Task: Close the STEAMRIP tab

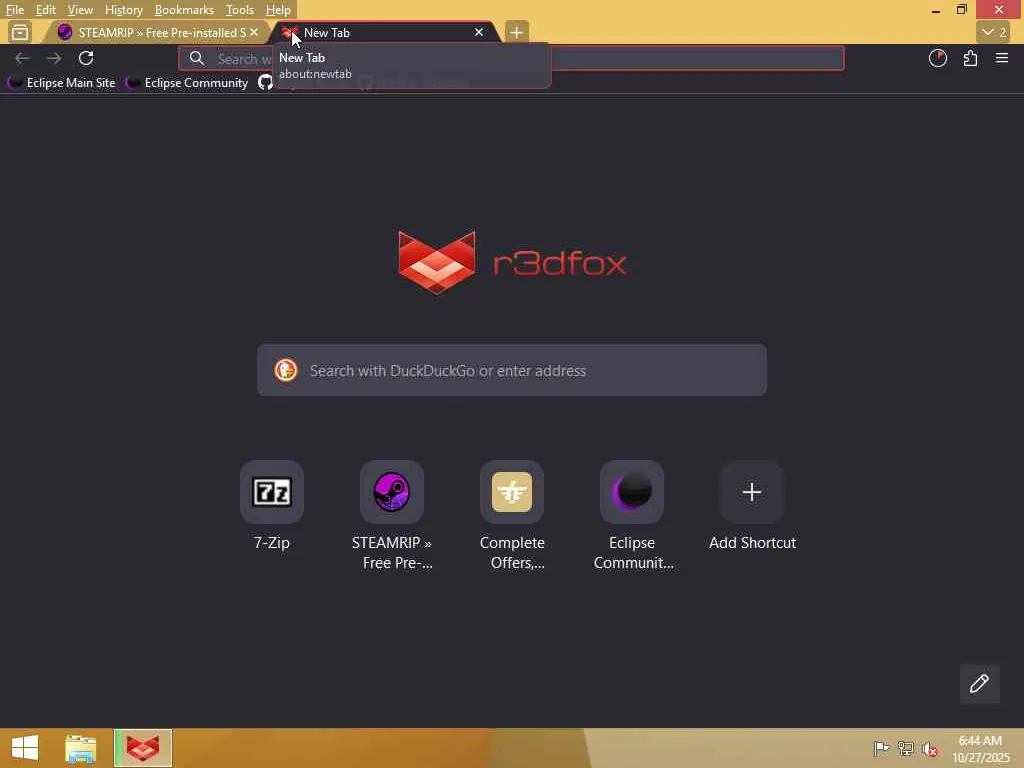Action: pyautogui.click(x=254, y=32)
